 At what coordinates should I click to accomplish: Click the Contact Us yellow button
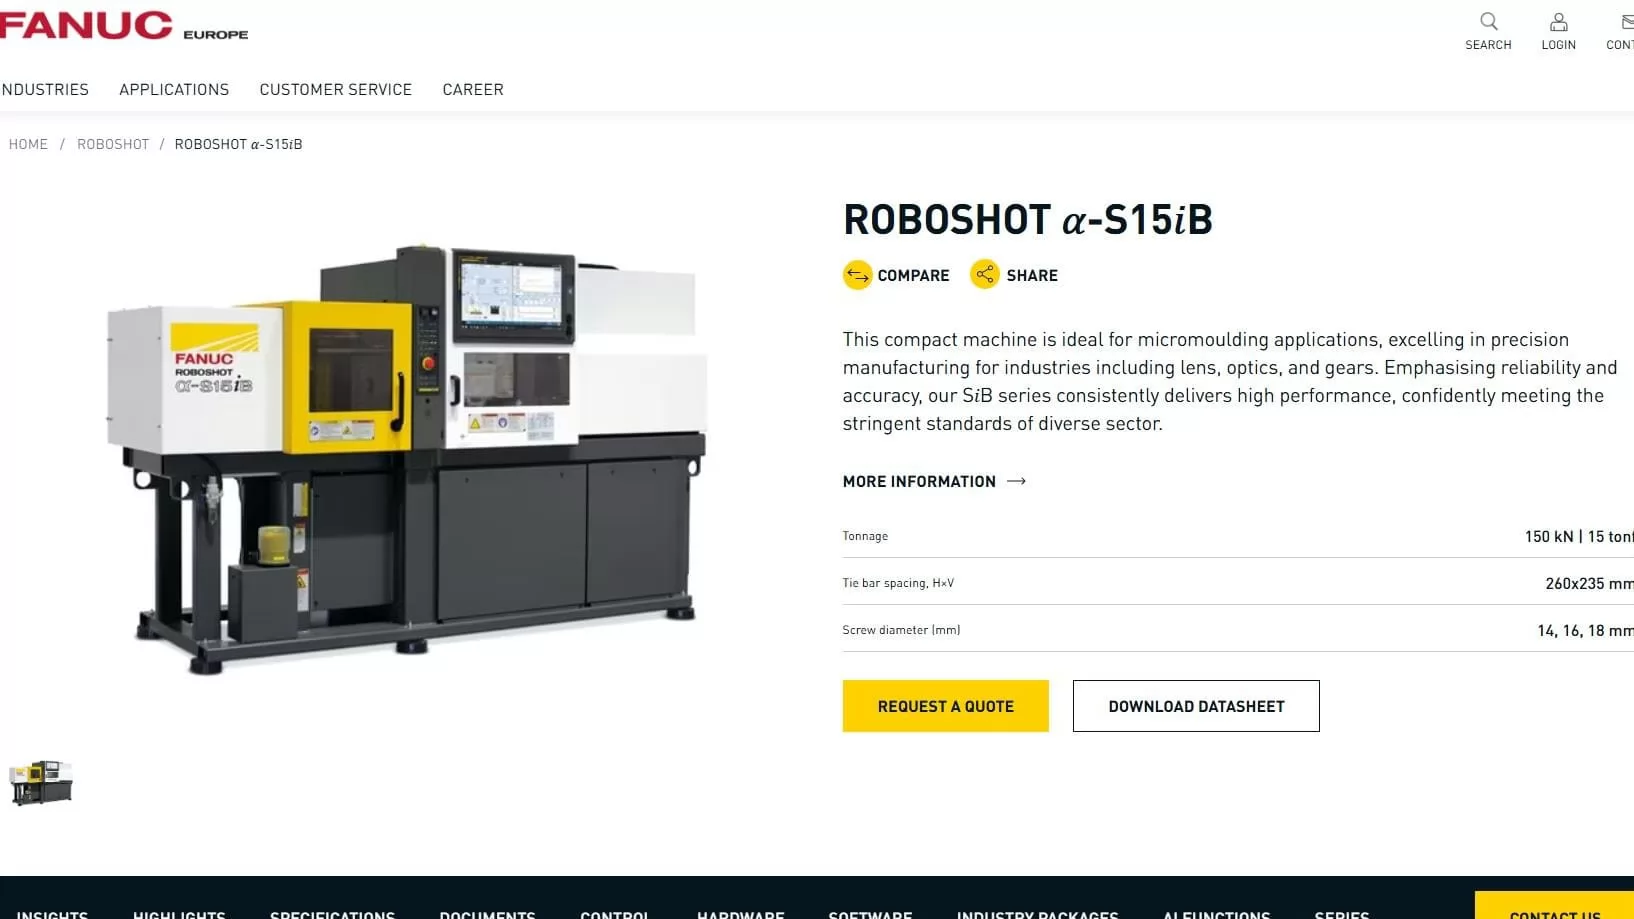1554,905
